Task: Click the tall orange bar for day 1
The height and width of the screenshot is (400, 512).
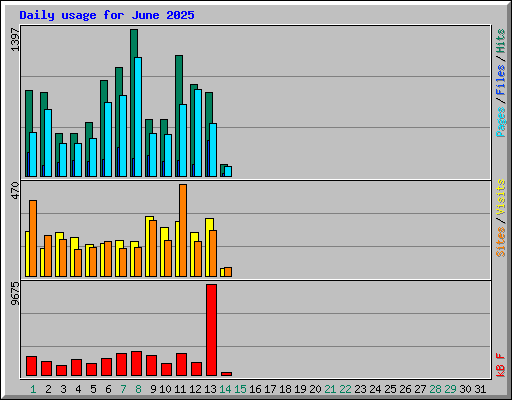Action: (33, 238)
